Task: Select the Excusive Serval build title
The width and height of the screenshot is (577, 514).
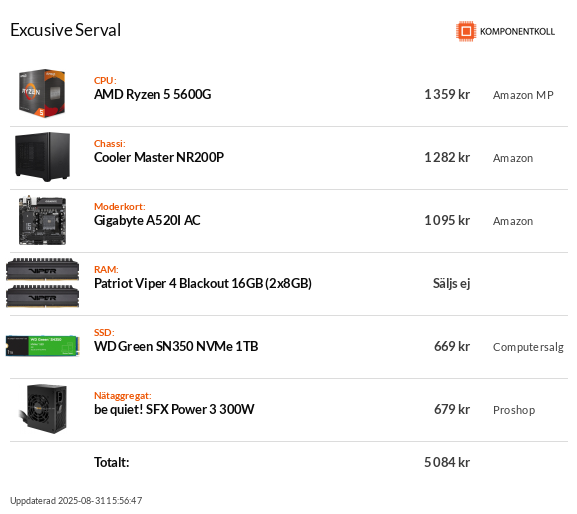Action: point(66,30)
